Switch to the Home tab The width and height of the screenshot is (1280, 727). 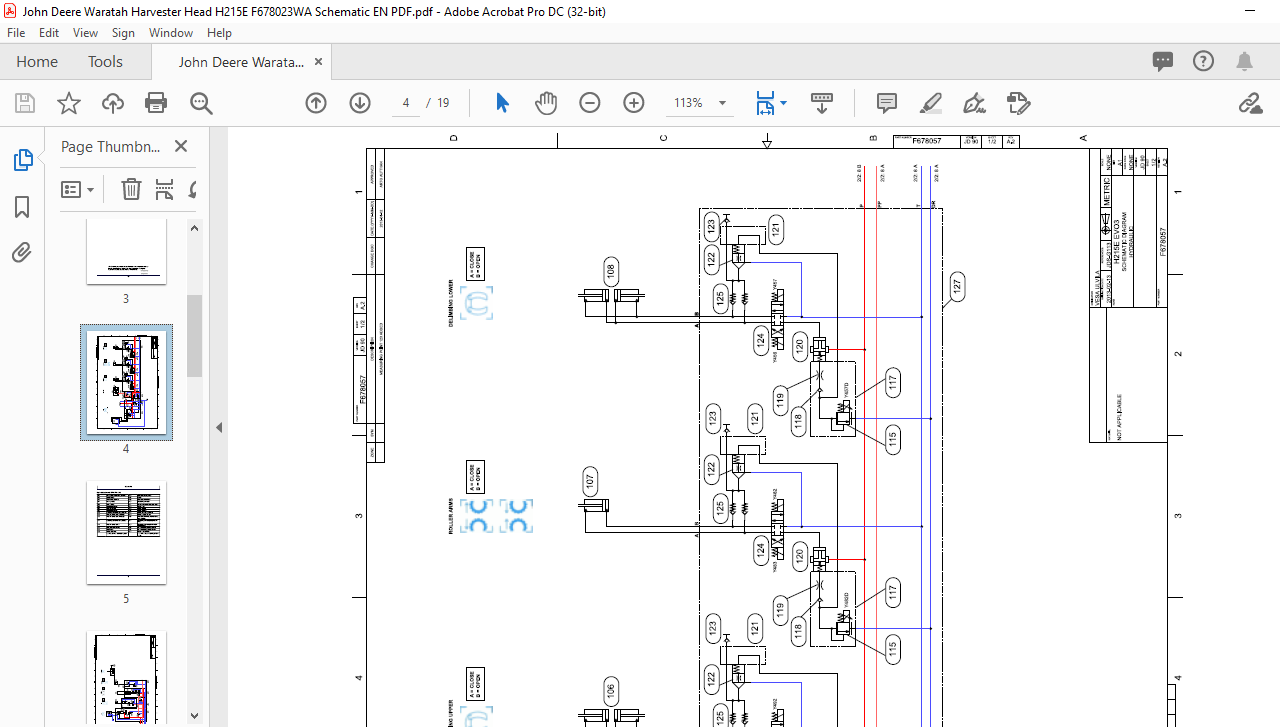[37, 62]
